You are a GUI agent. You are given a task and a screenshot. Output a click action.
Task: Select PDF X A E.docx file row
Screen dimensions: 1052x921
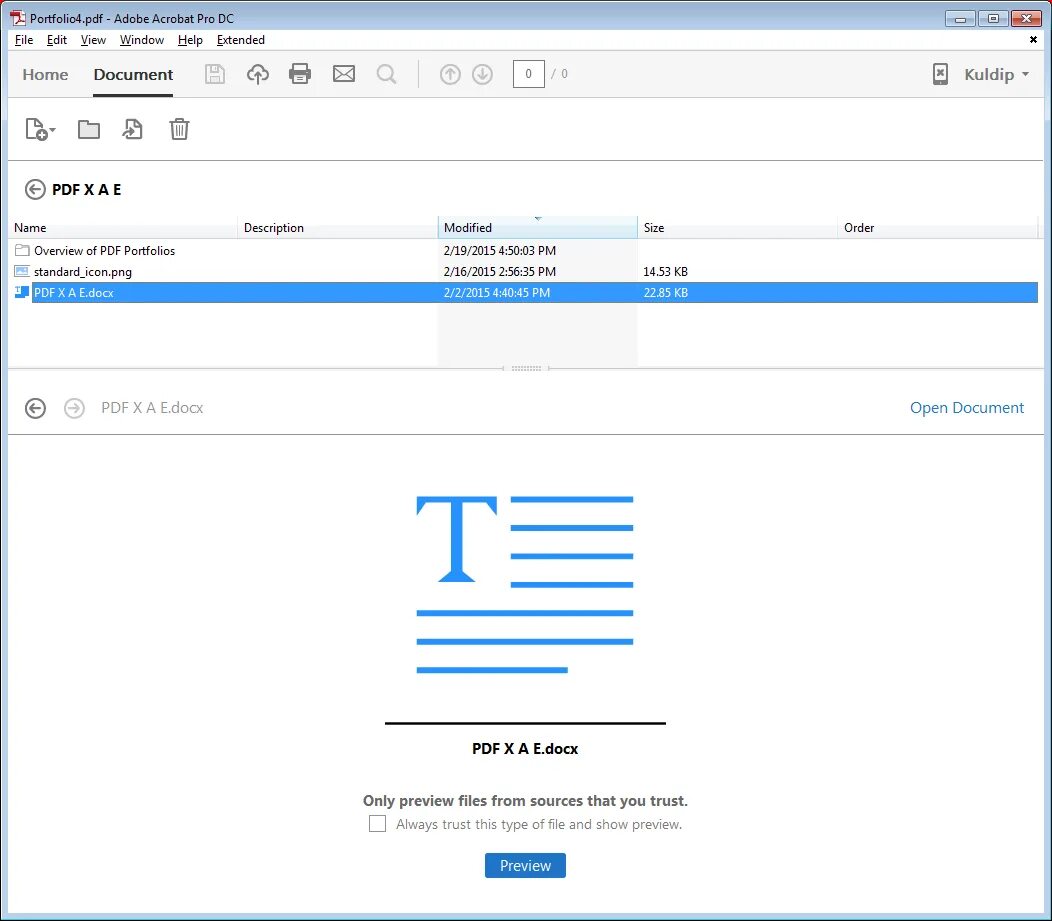coord(525,292)
